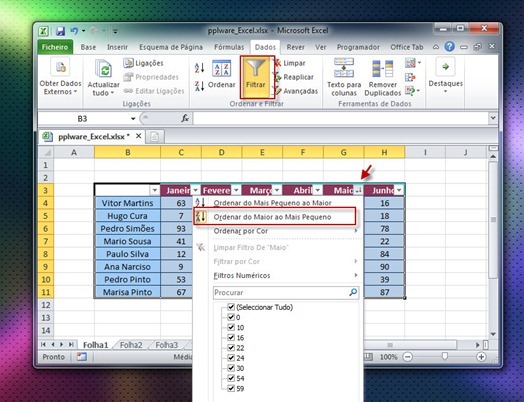Click zoom in plus button
The image size is (524, 402).
(x=481, y=357)
